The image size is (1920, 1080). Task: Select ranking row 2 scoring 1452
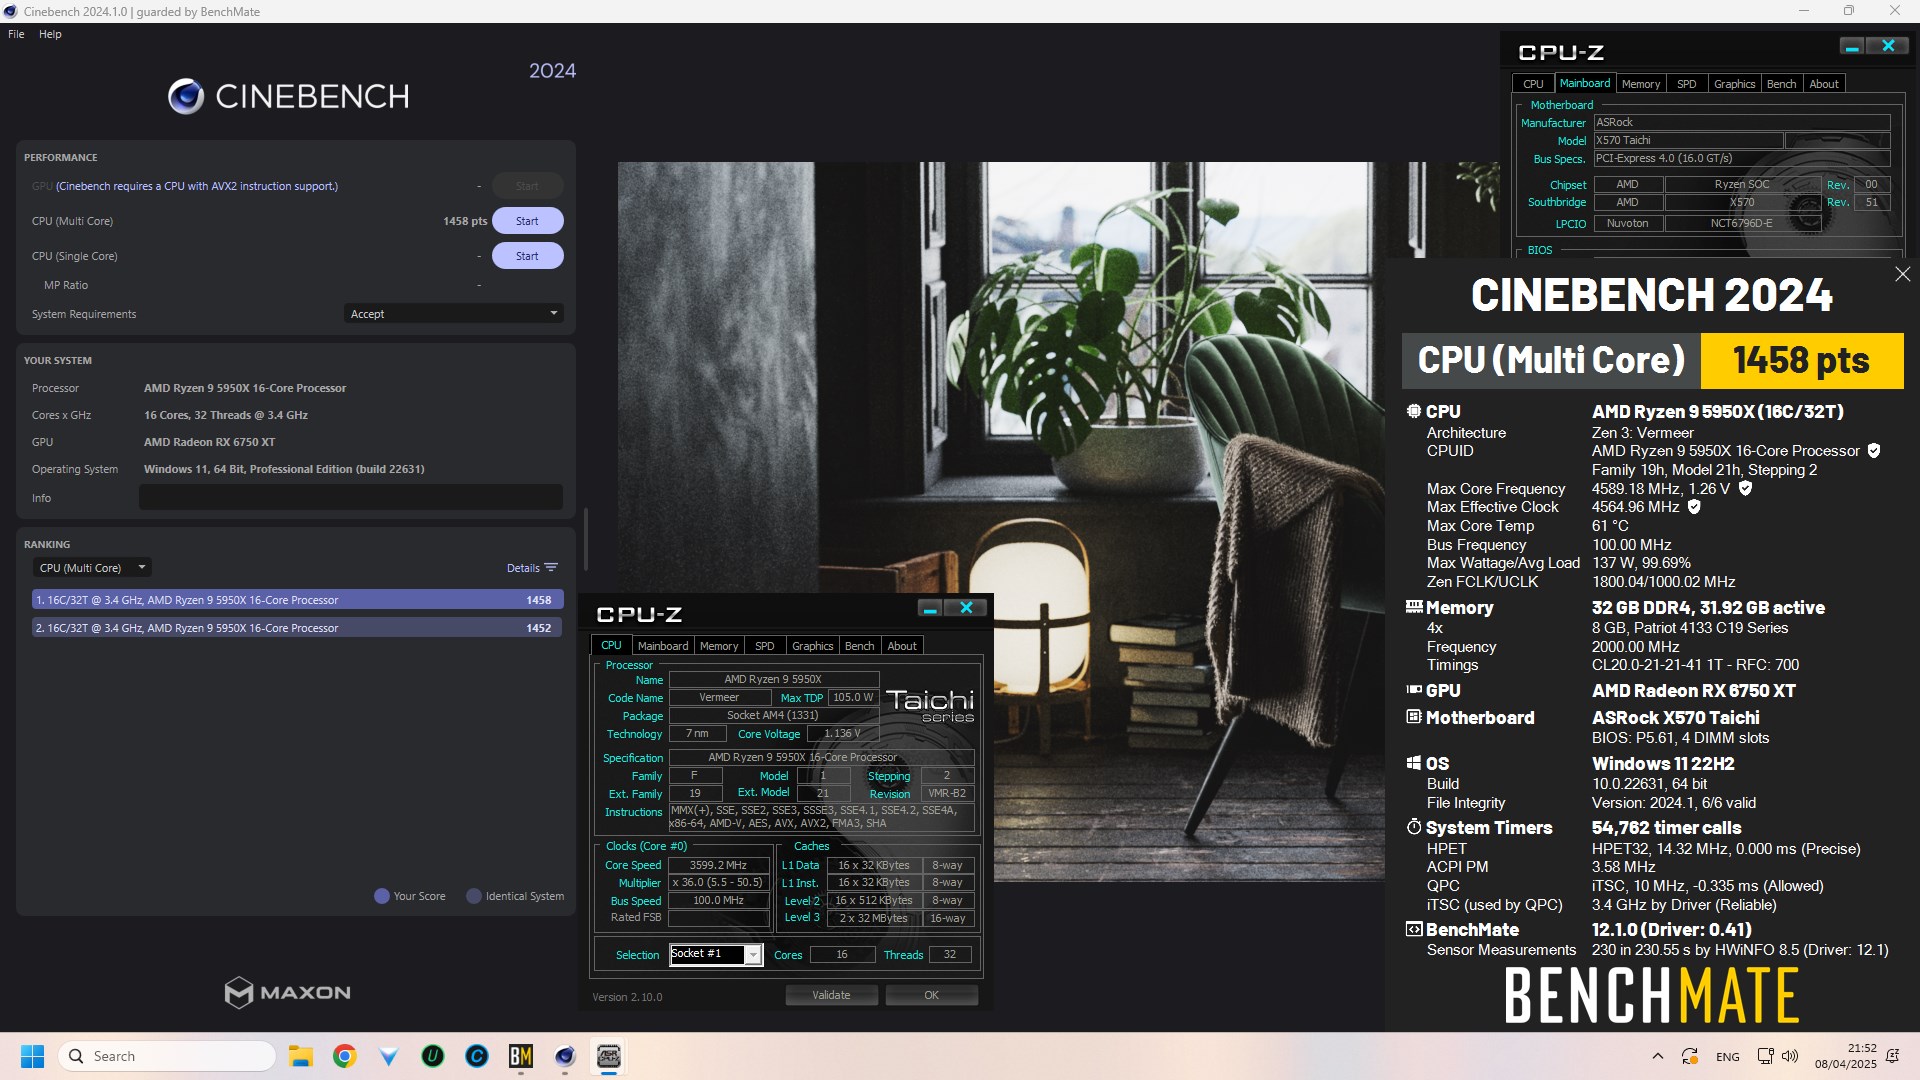[297, 628]
